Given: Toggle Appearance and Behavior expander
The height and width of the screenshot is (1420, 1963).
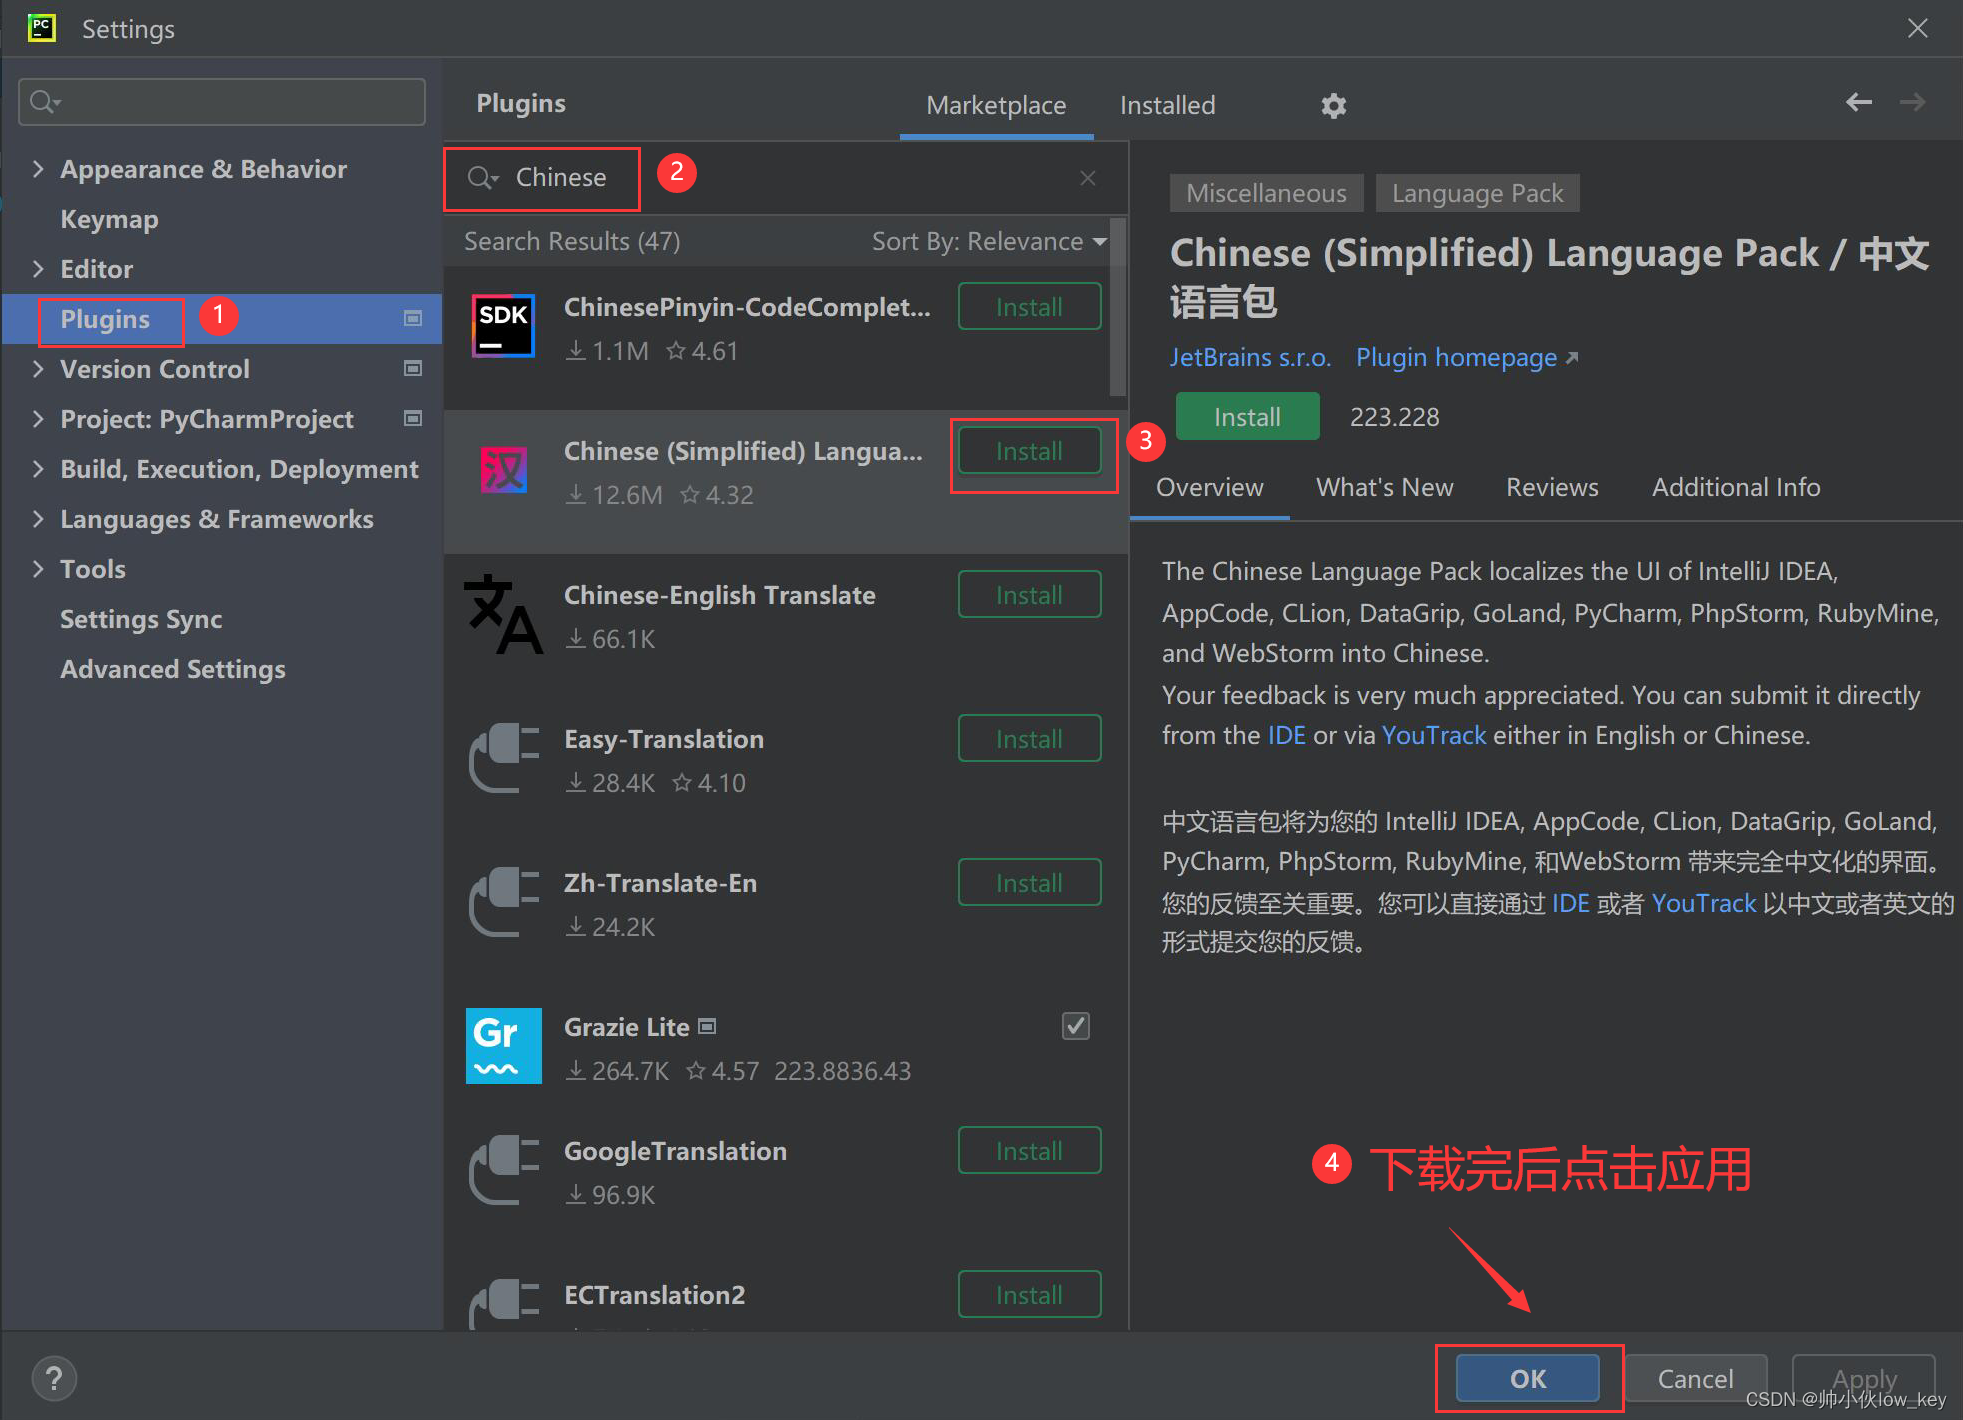Looking at the screenshot, I should tap(34, 169).
